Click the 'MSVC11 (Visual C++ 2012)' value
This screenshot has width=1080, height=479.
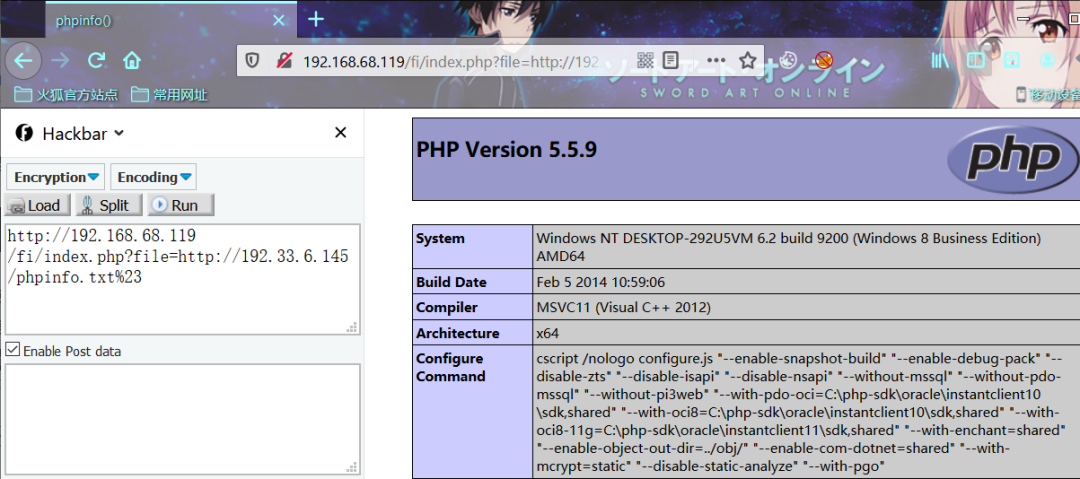point(623,307)
